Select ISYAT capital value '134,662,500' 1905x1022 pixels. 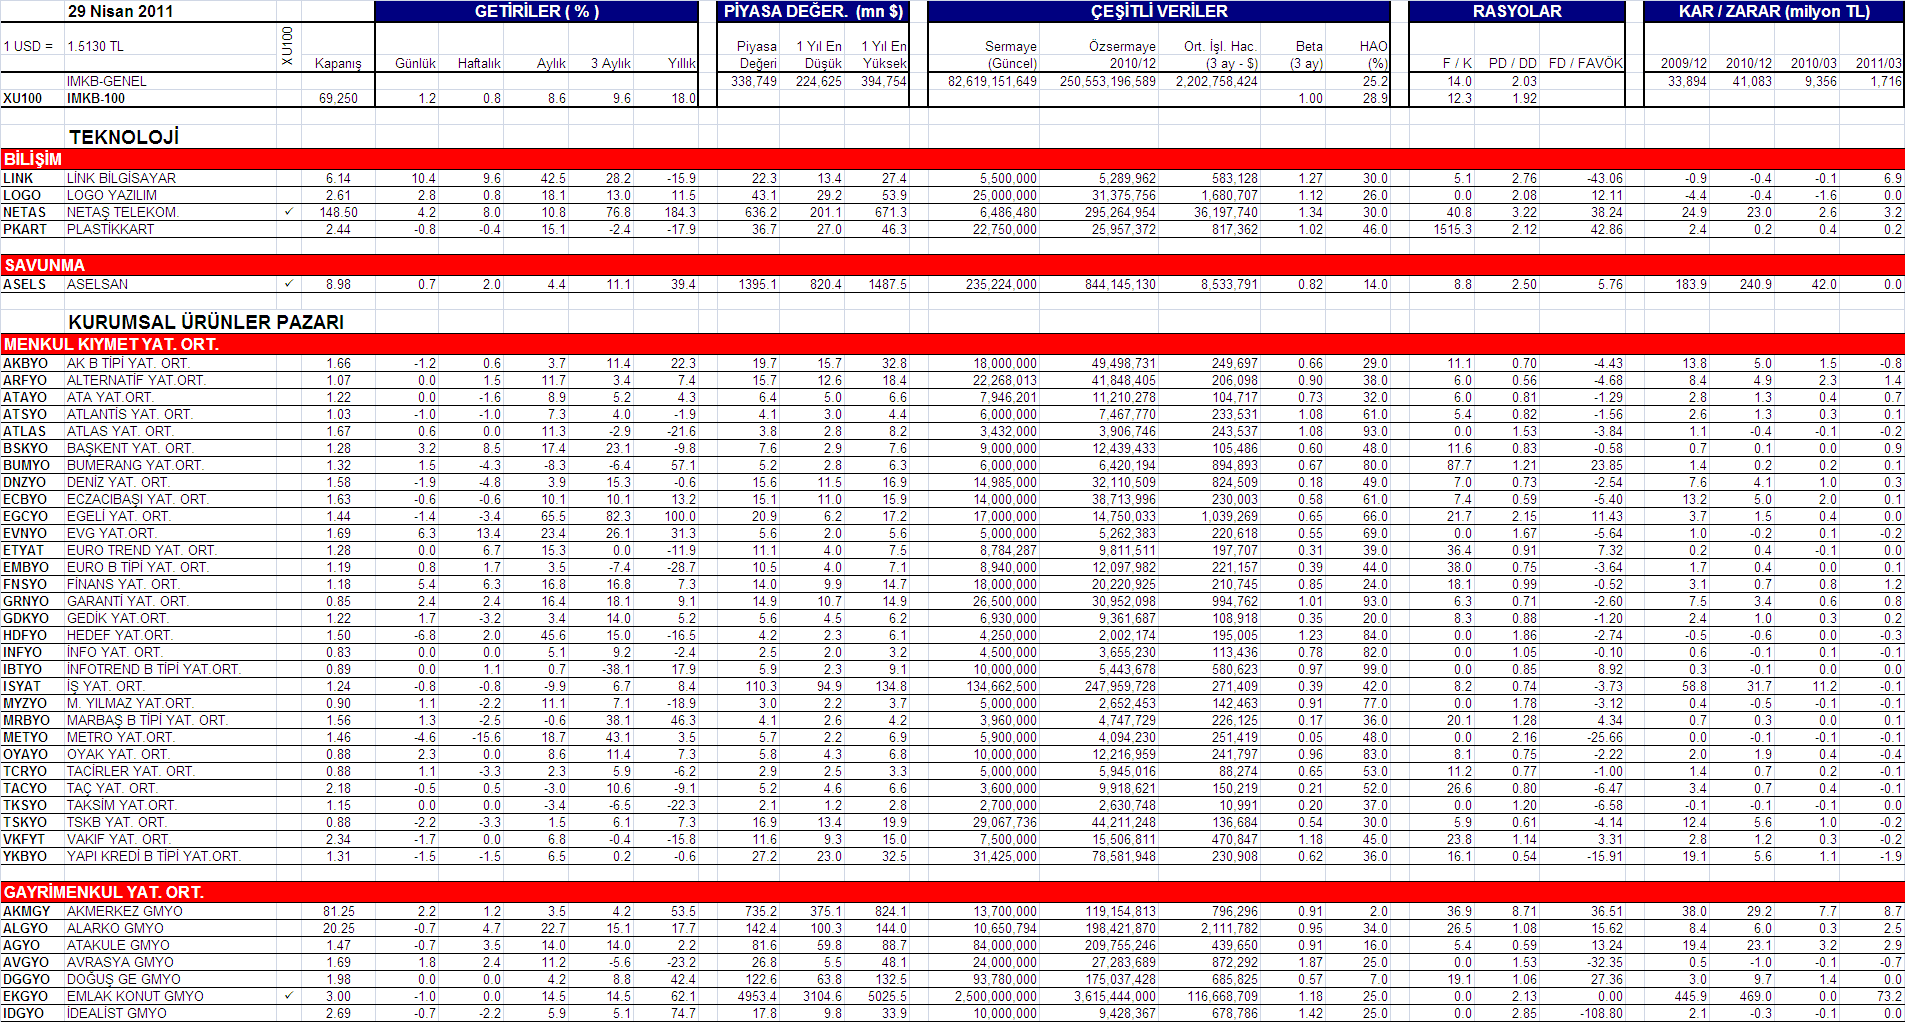pyautogui.click(x=1001, y=686)
